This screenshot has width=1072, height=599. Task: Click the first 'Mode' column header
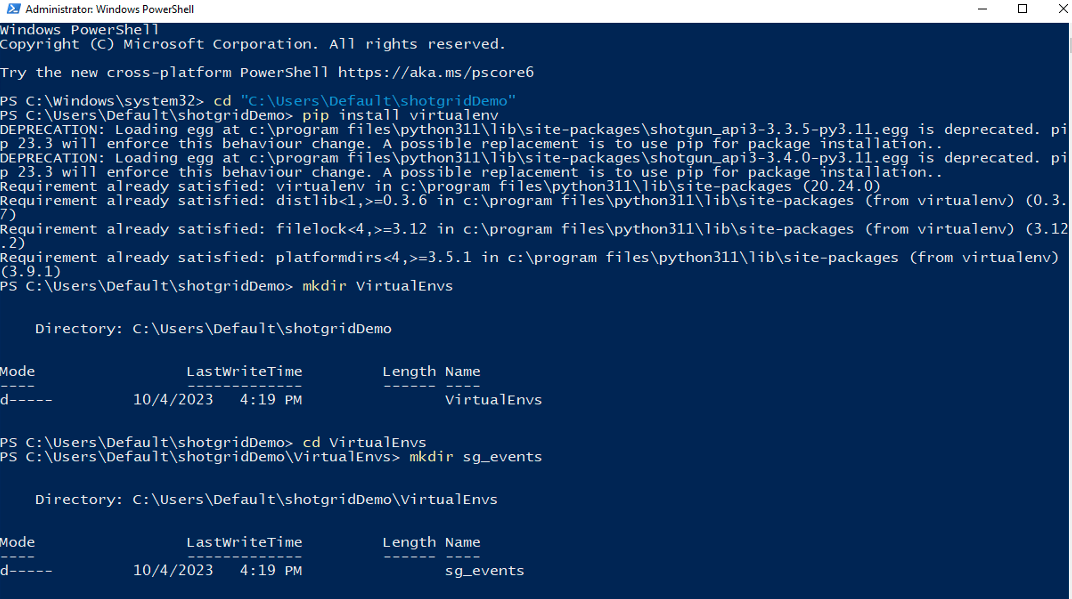point(17,371)
